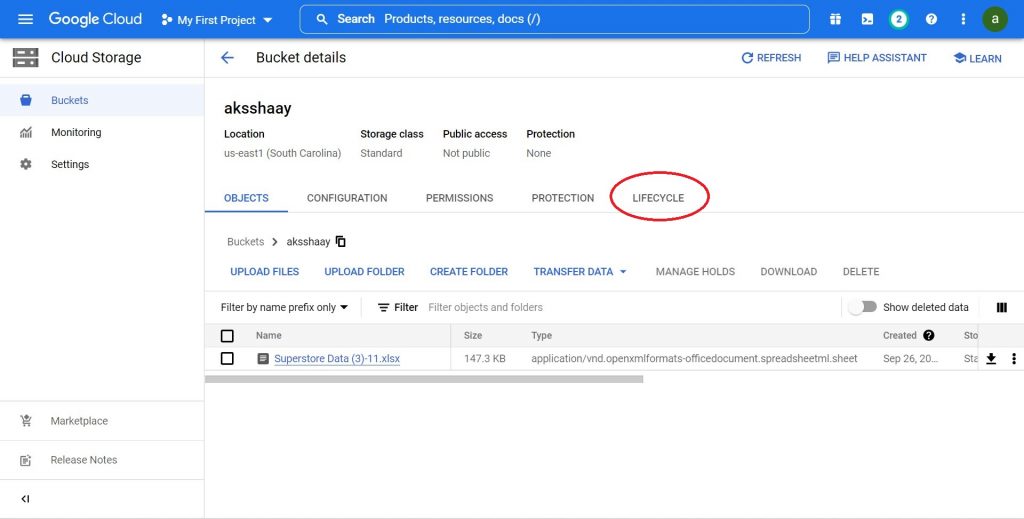Open notifications badge showing 2
Image resolution: width=1024 pixels, height=519 pixels.
point(899,19)
